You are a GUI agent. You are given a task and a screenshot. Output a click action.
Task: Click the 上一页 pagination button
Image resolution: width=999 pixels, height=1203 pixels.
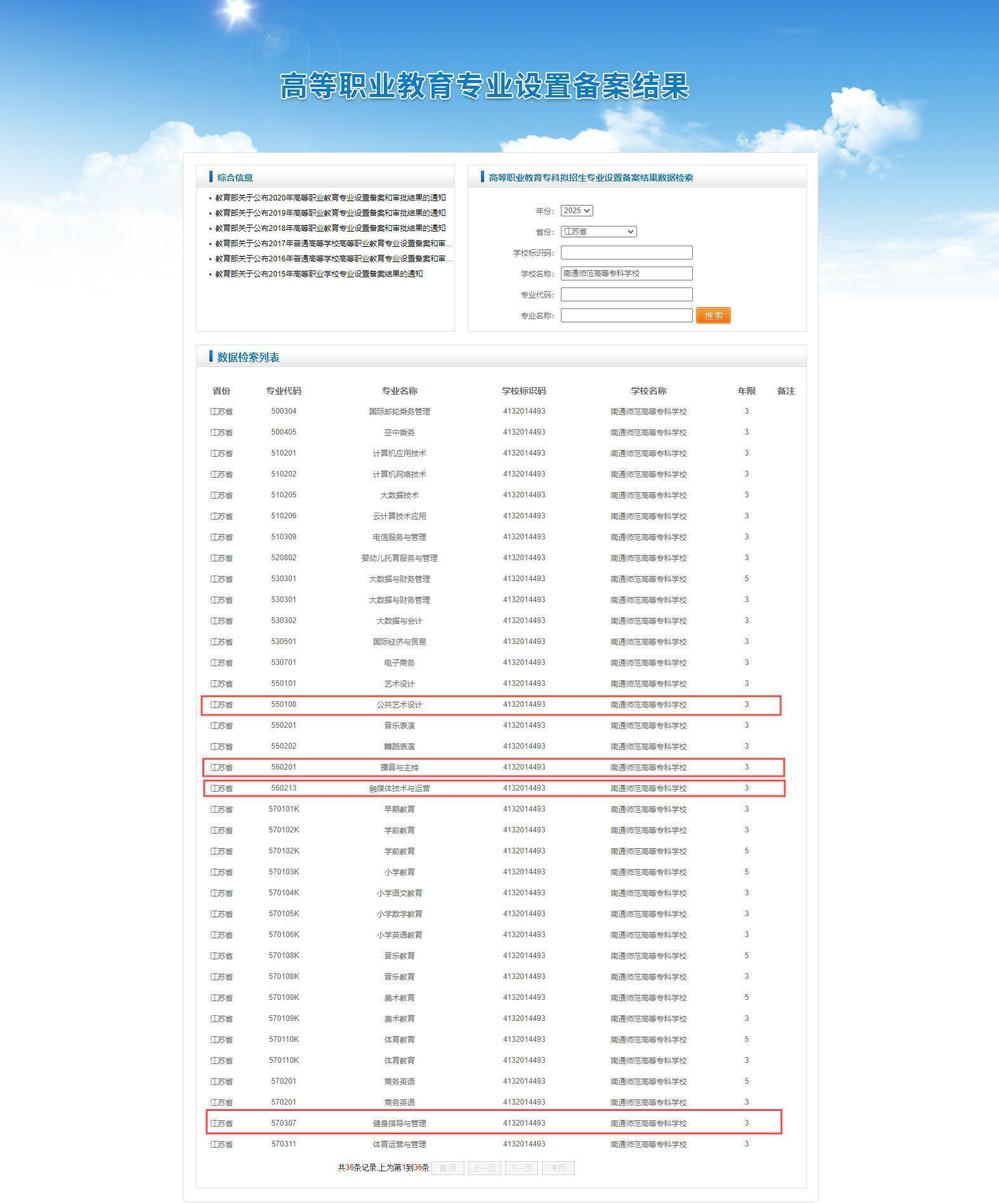[x=484, y=1168]
